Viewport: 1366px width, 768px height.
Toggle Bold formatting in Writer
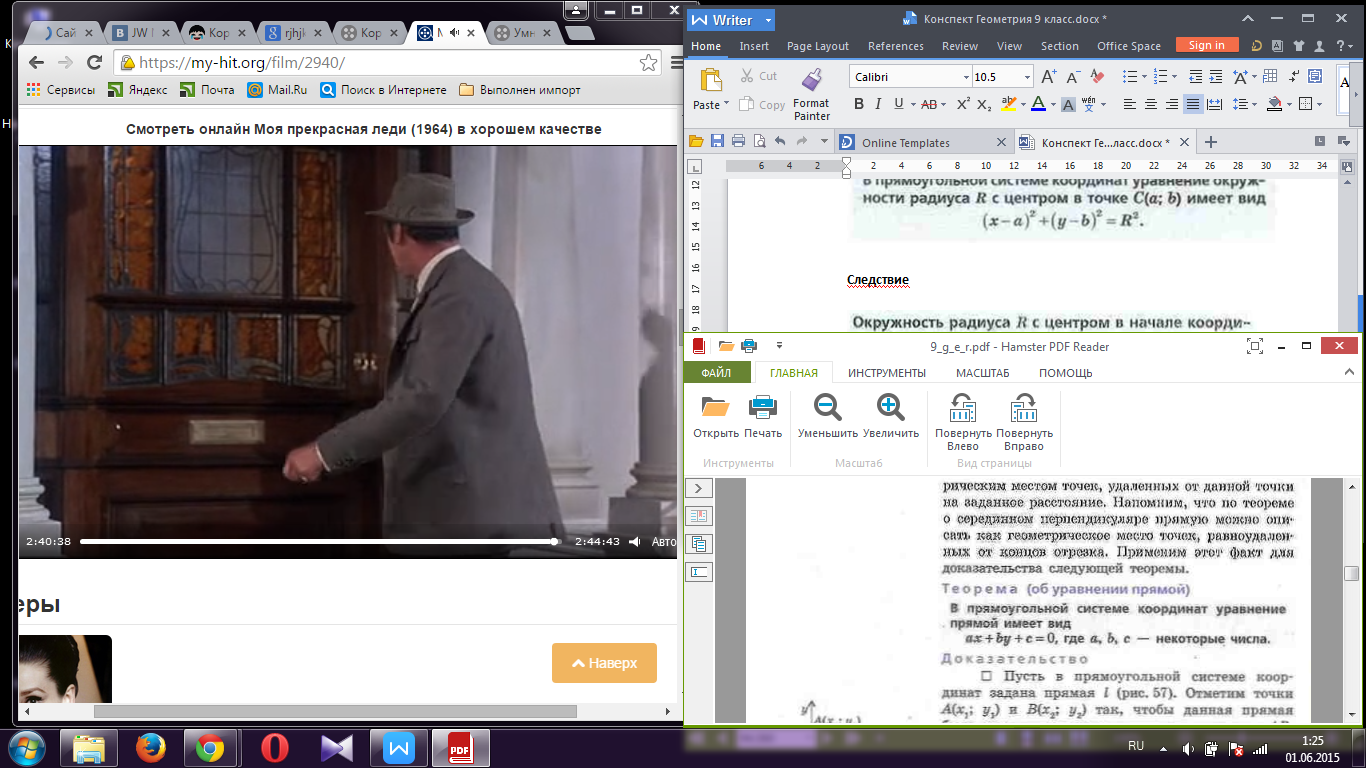859,104
